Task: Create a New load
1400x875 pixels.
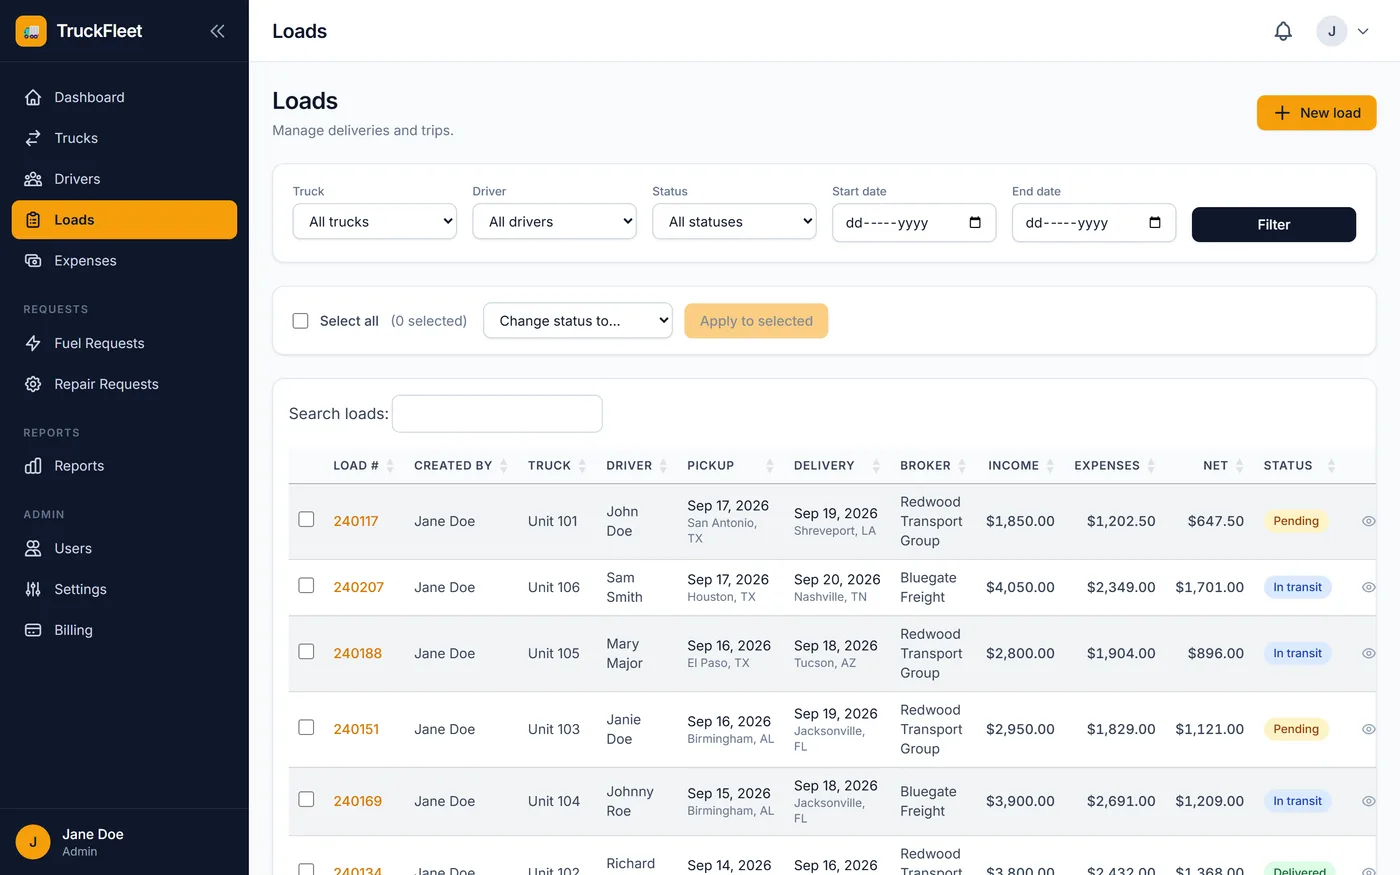Action: pyautogui.click(x=1316, y=113)
